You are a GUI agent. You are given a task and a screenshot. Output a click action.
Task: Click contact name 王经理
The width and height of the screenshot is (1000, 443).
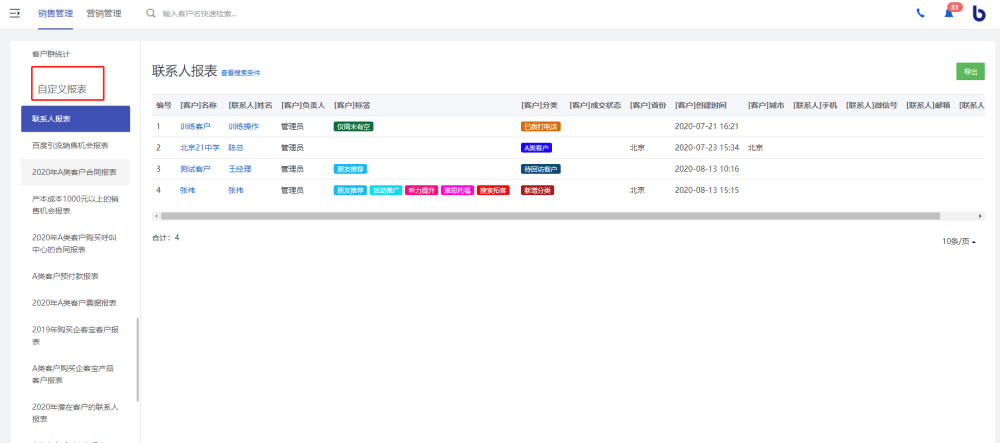pos(240,169)
